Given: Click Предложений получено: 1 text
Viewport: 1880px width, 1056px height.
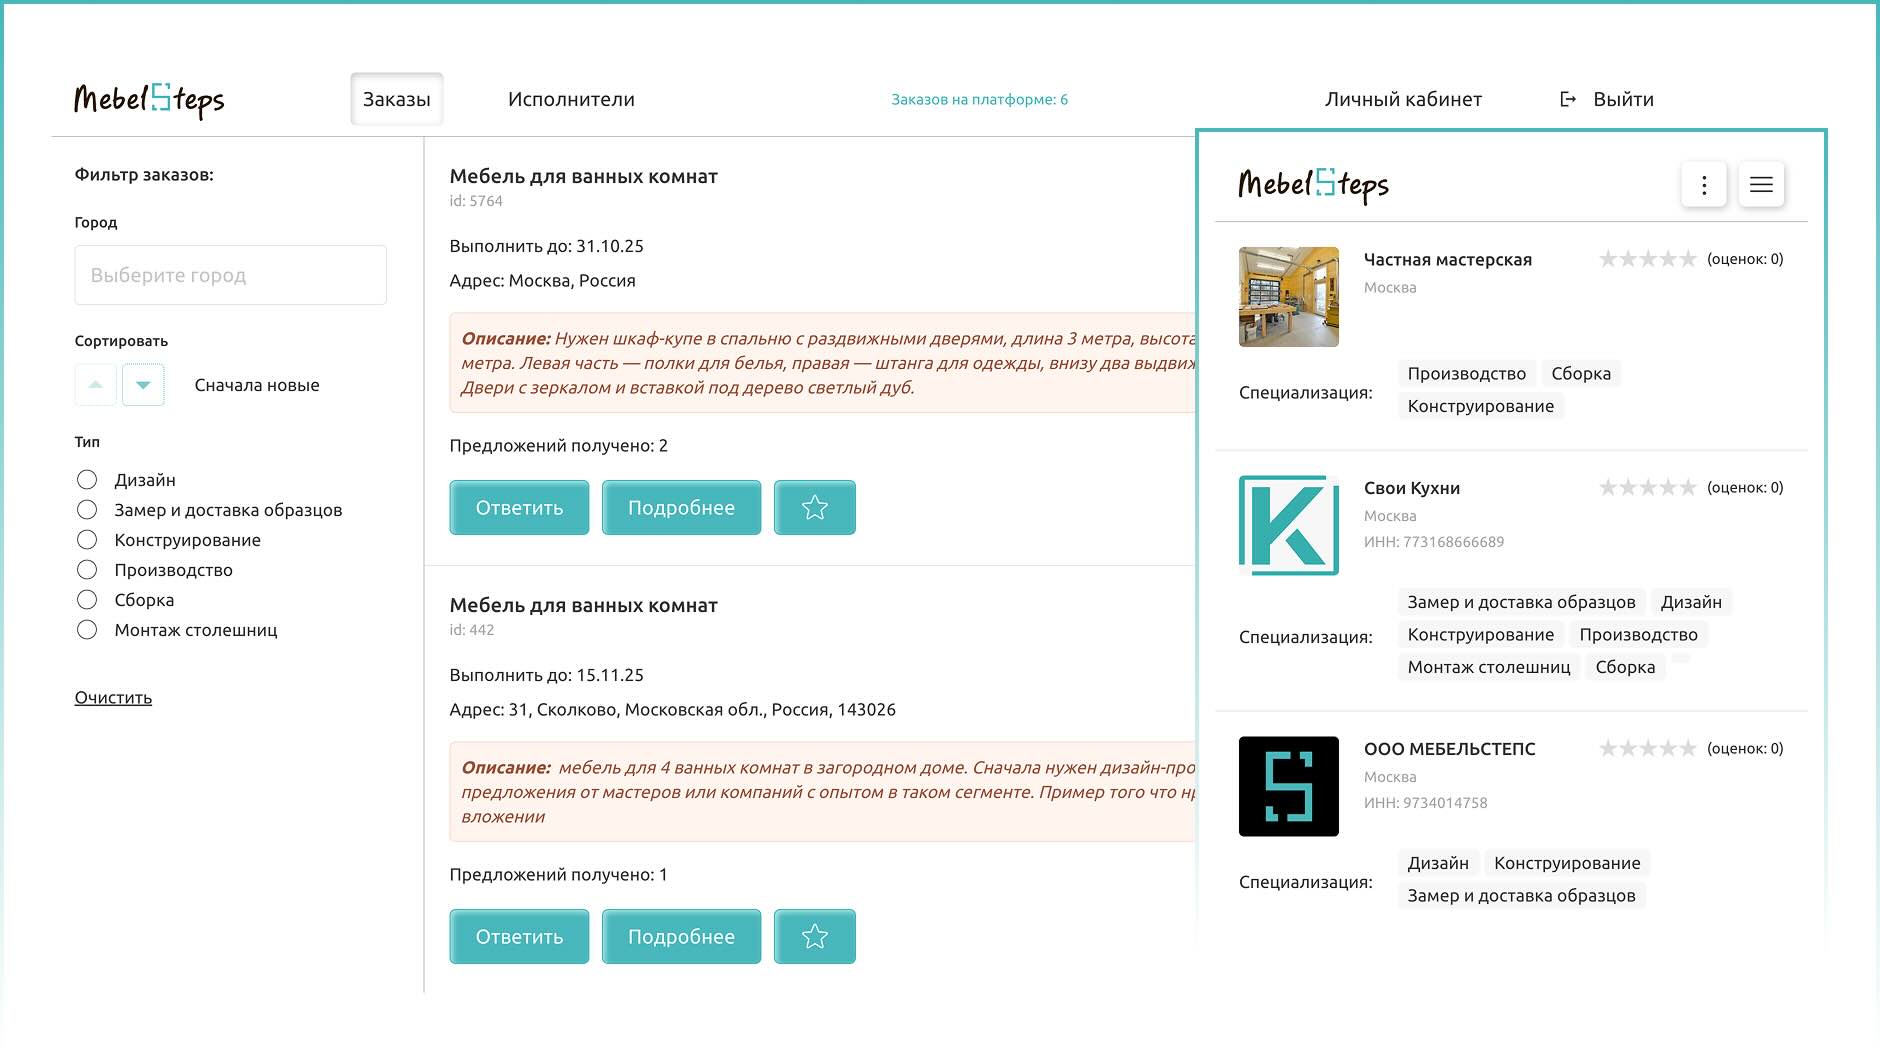Looking at the screenshot, I should [558, 875].
